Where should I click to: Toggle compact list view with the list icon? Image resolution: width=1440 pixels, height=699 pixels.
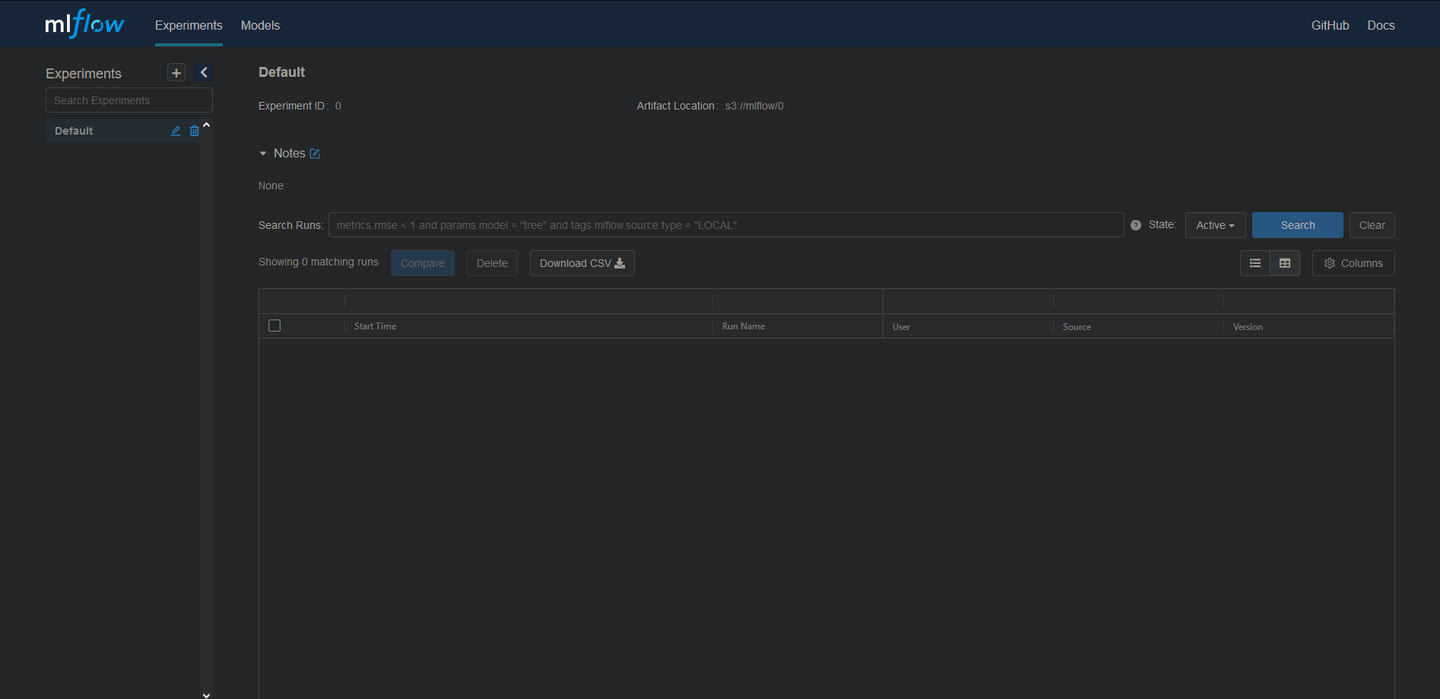pos(1255,262)
